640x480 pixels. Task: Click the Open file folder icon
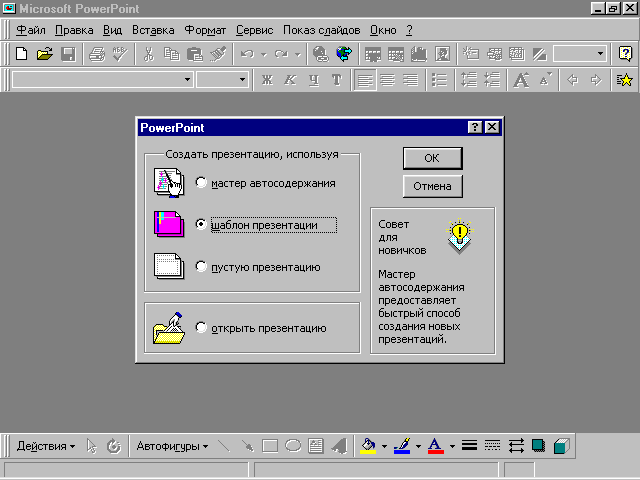45,54
